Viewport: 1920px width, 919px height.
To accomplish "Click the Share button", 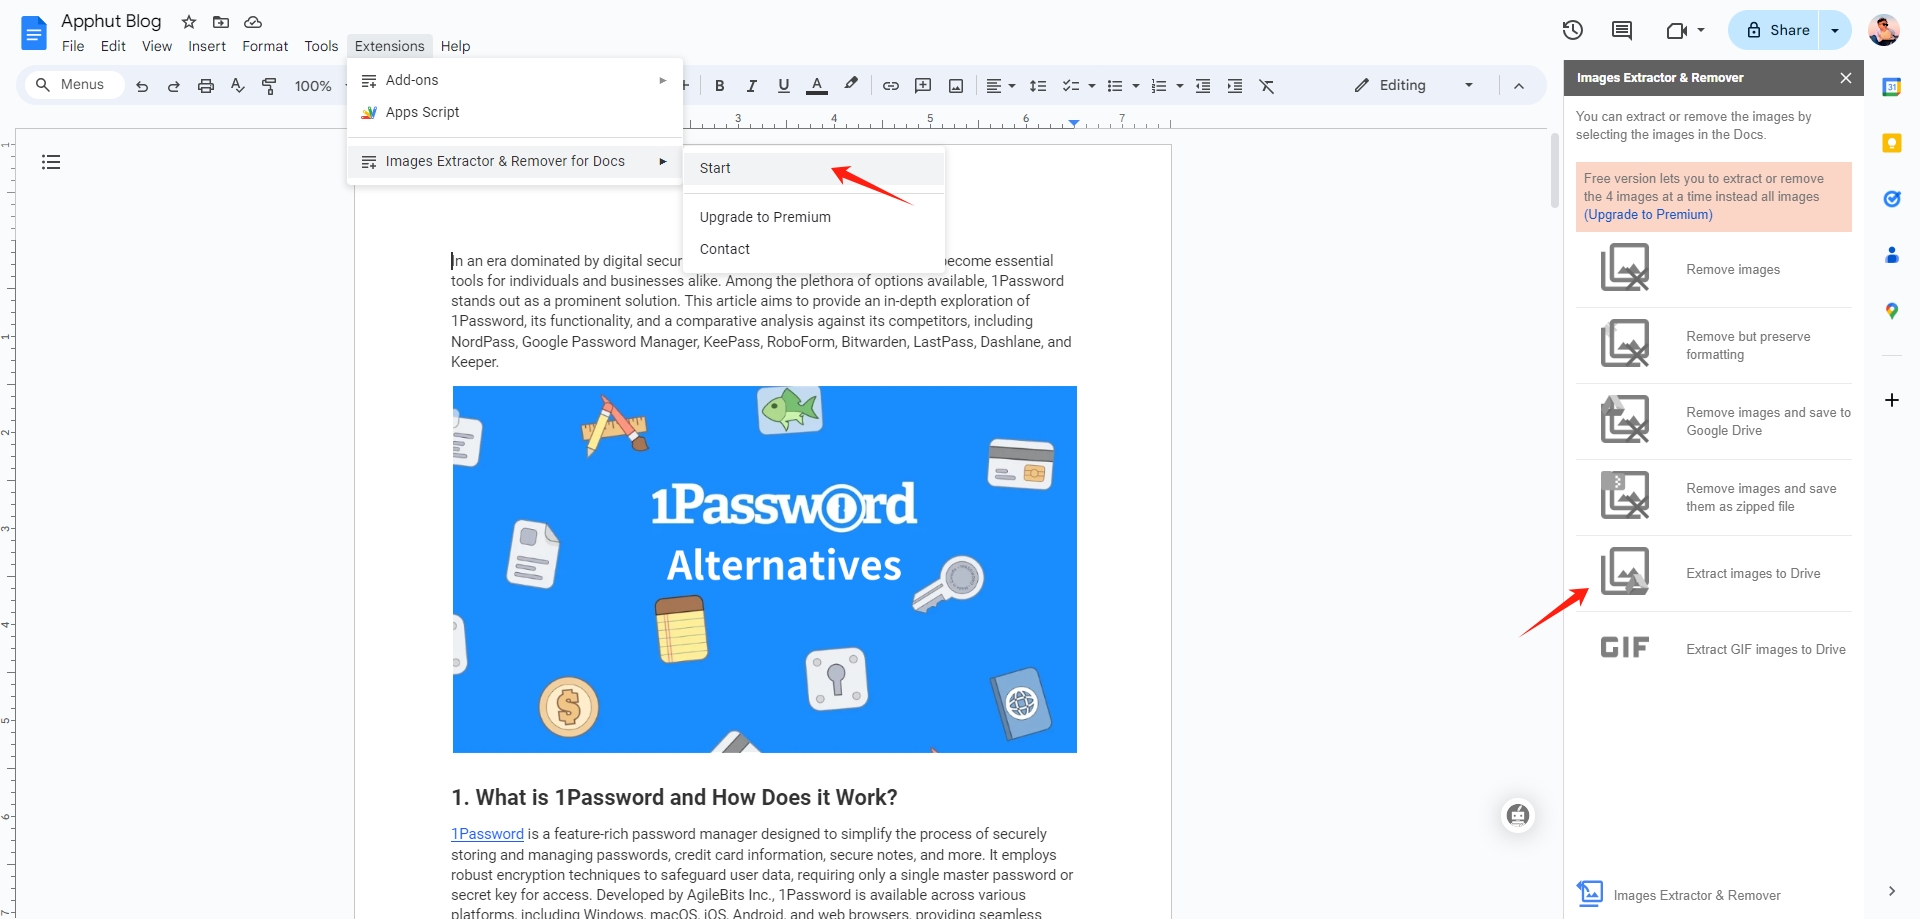I will [1774, 30].
